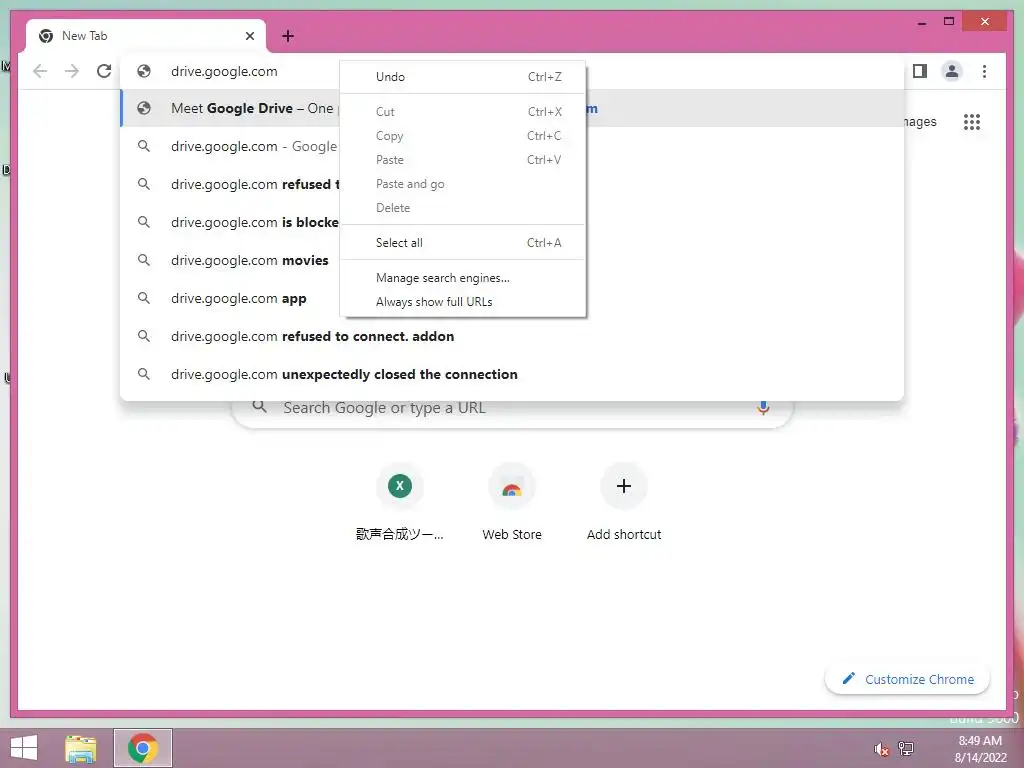Open a new tab with plus button
This screenshot has height=768, width=1024.
point(288,36)
